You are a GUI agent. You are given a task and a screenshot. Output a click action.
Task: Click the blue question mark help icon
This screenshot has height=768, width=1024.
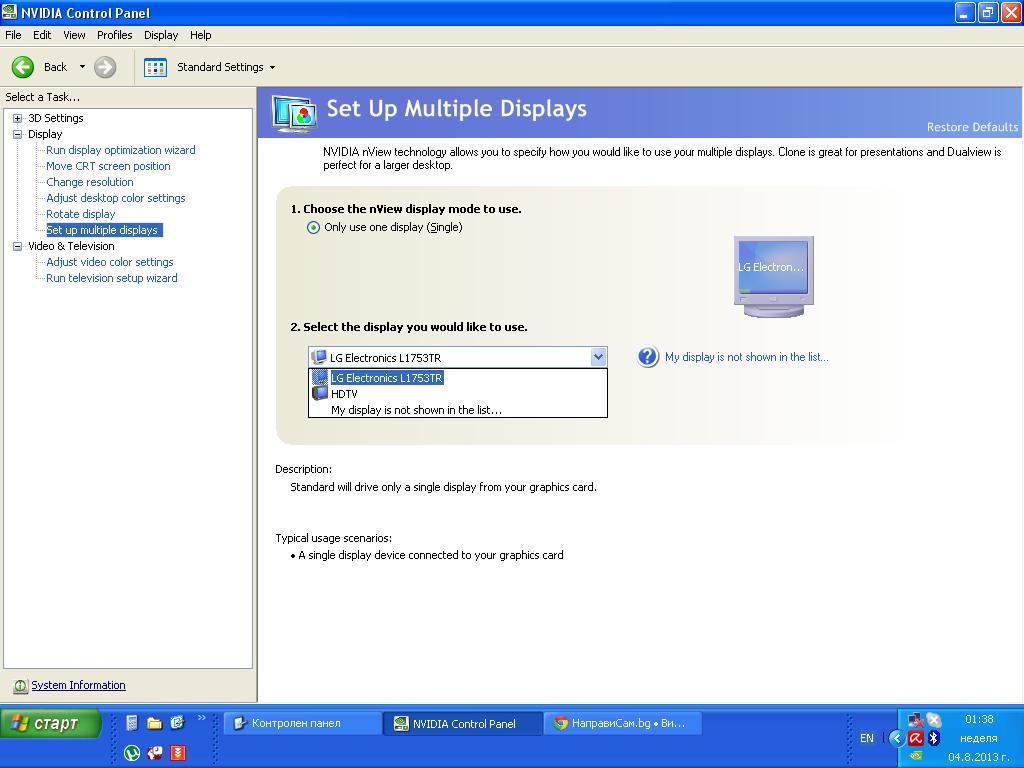[x=648, y=357]
